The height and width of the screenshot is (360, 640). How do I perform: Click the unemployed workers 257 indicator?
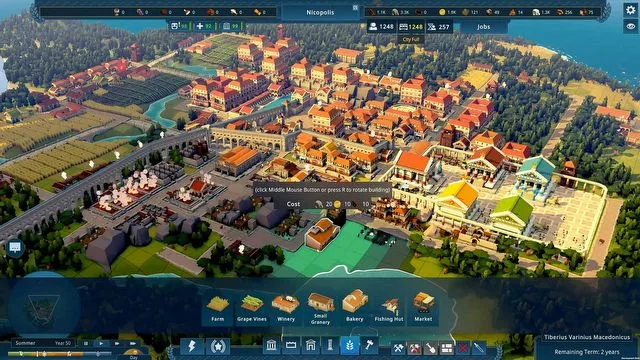[x=439, y=27]
